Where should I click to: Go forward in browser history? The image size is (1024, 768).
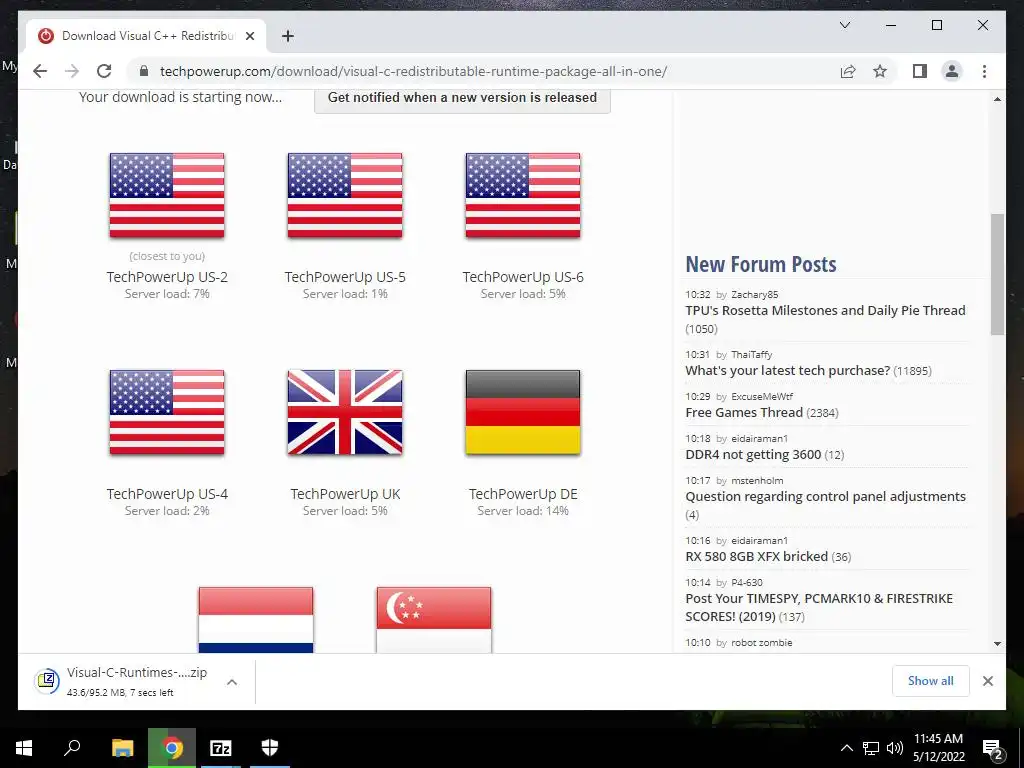coord(72,71)
